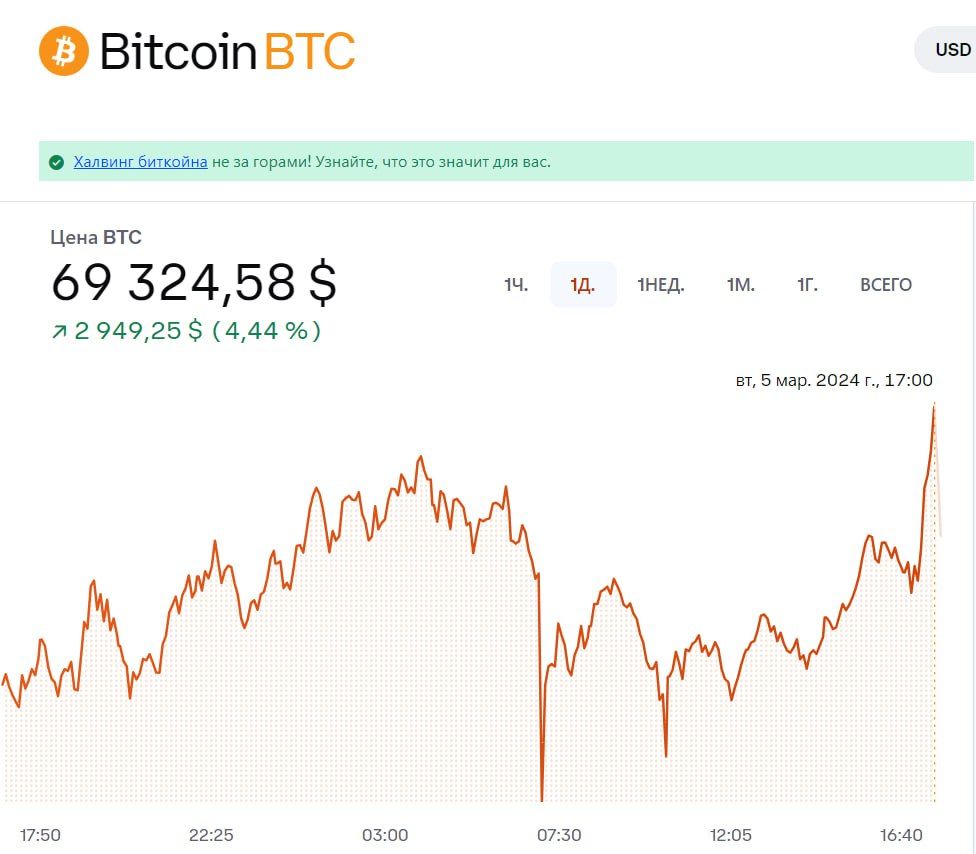The image size is (976, 854).
Task: Click the Цена BTC label
Action: pyautogui.click(x=96, y=238)
